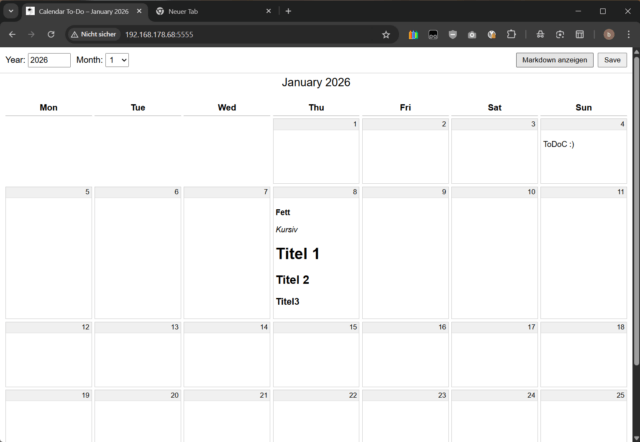The image size is (640, 442).
Task: Select the 'Calendar To-Do – January 2026' tab
Action: pos(80,11)
